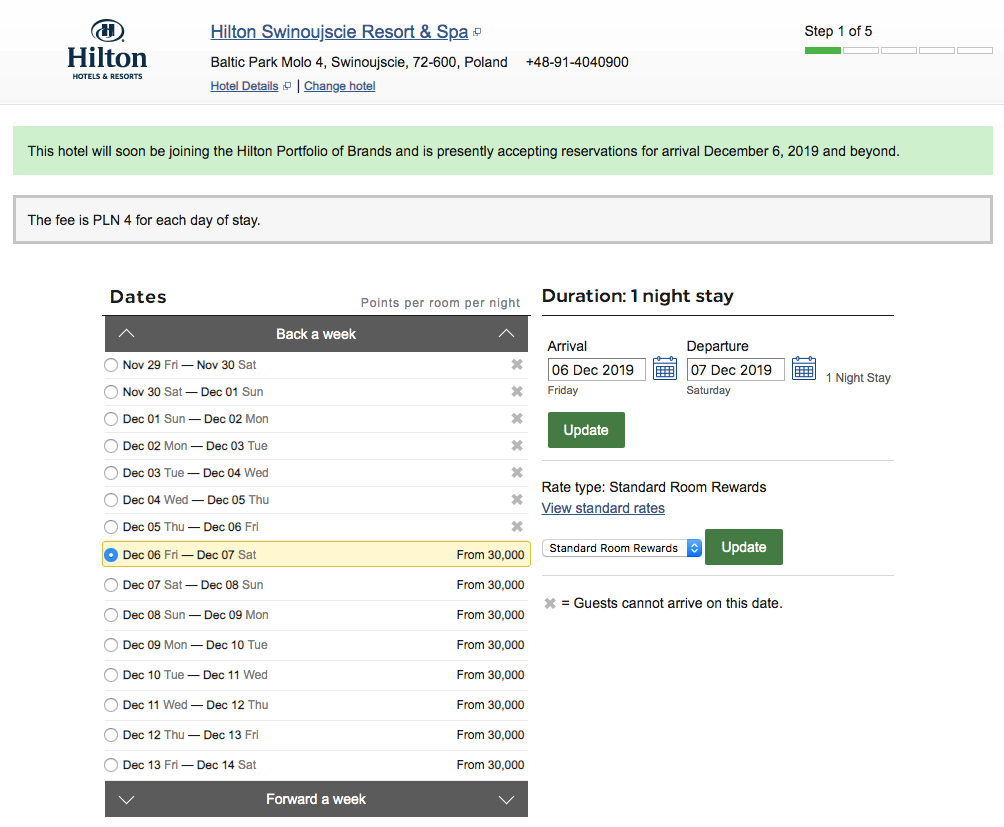Click From 30,000 price for Dec 13 row
This screenshot has width=1004, height=827.
(x=490, y=765)
